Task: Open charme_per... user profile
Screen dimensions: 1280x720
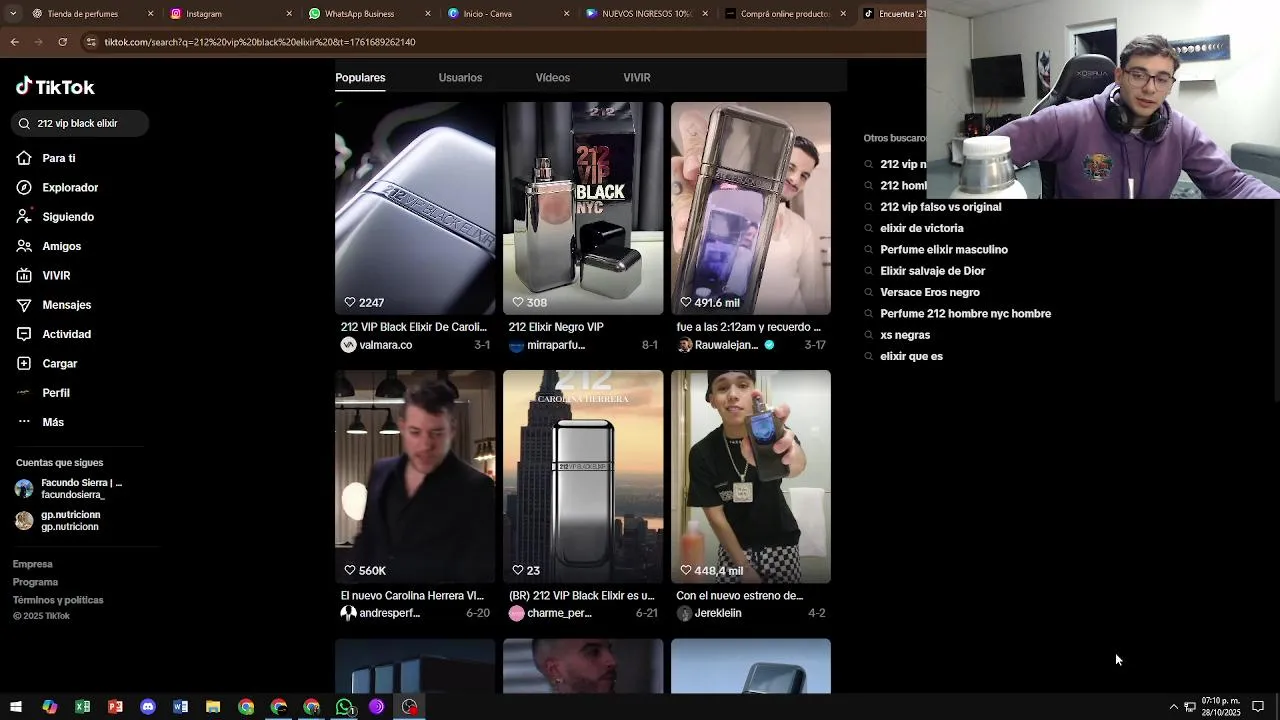Action: pos(550,613)
